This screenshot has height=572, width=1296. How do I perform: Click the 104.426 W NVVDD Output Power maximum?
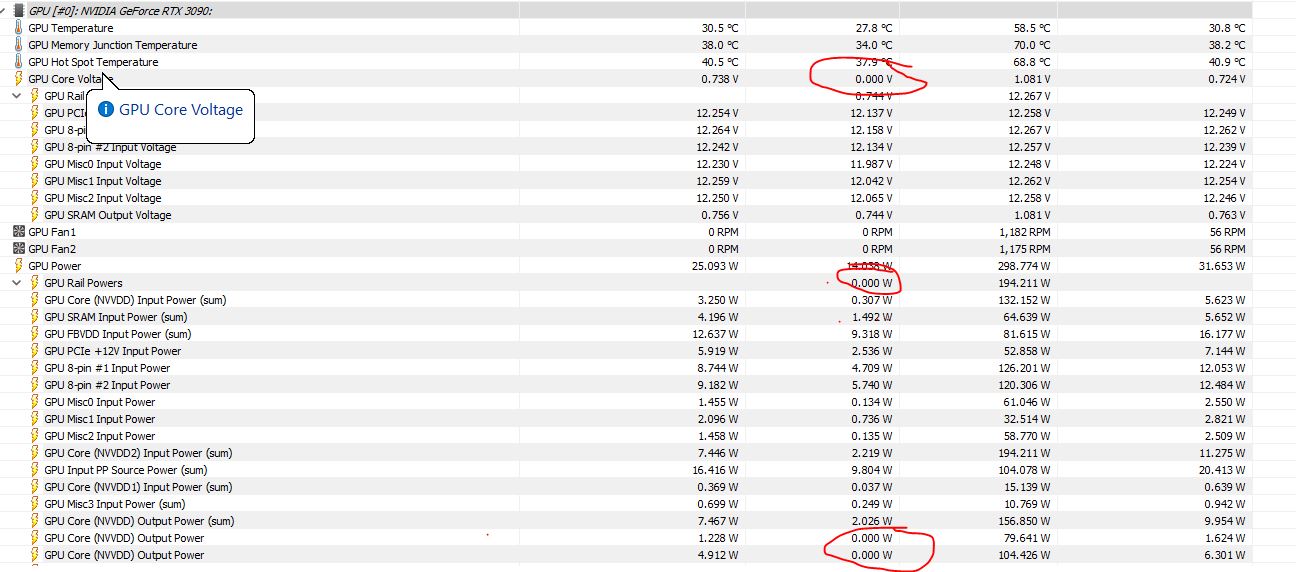(1022, 555)
